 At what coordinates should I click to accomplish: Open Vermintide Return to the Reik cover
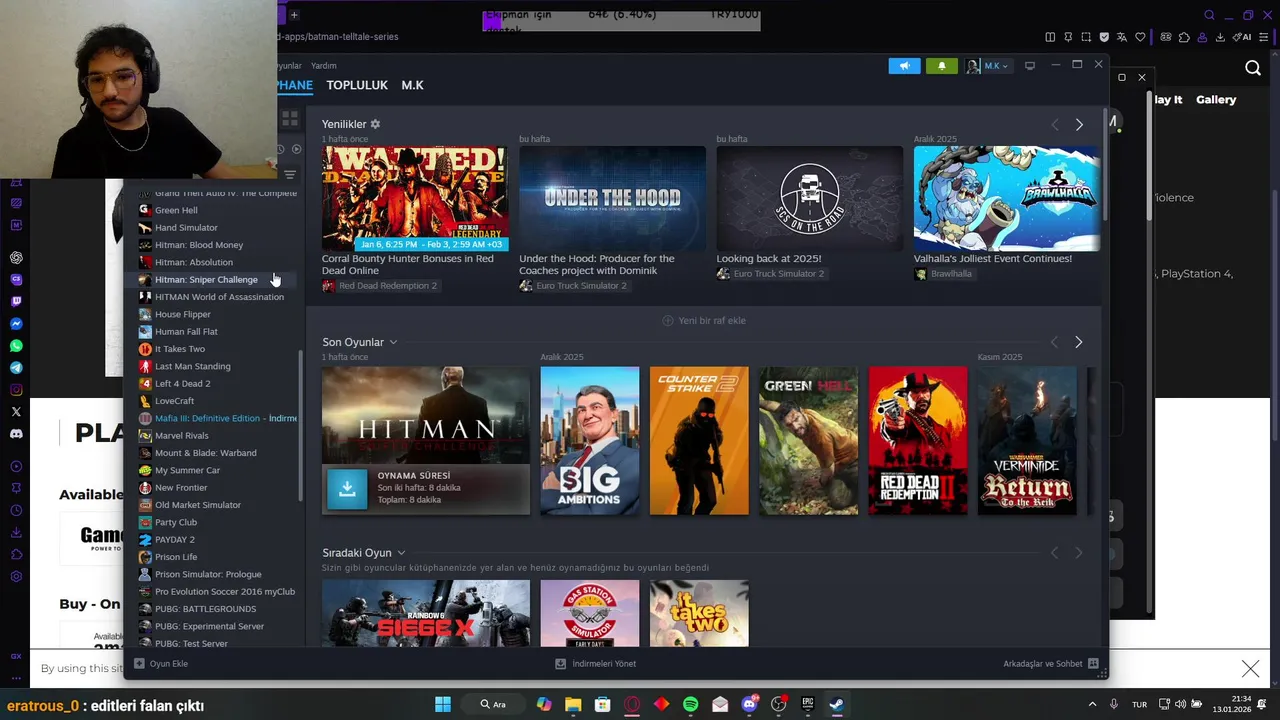tap(1027, 441)
